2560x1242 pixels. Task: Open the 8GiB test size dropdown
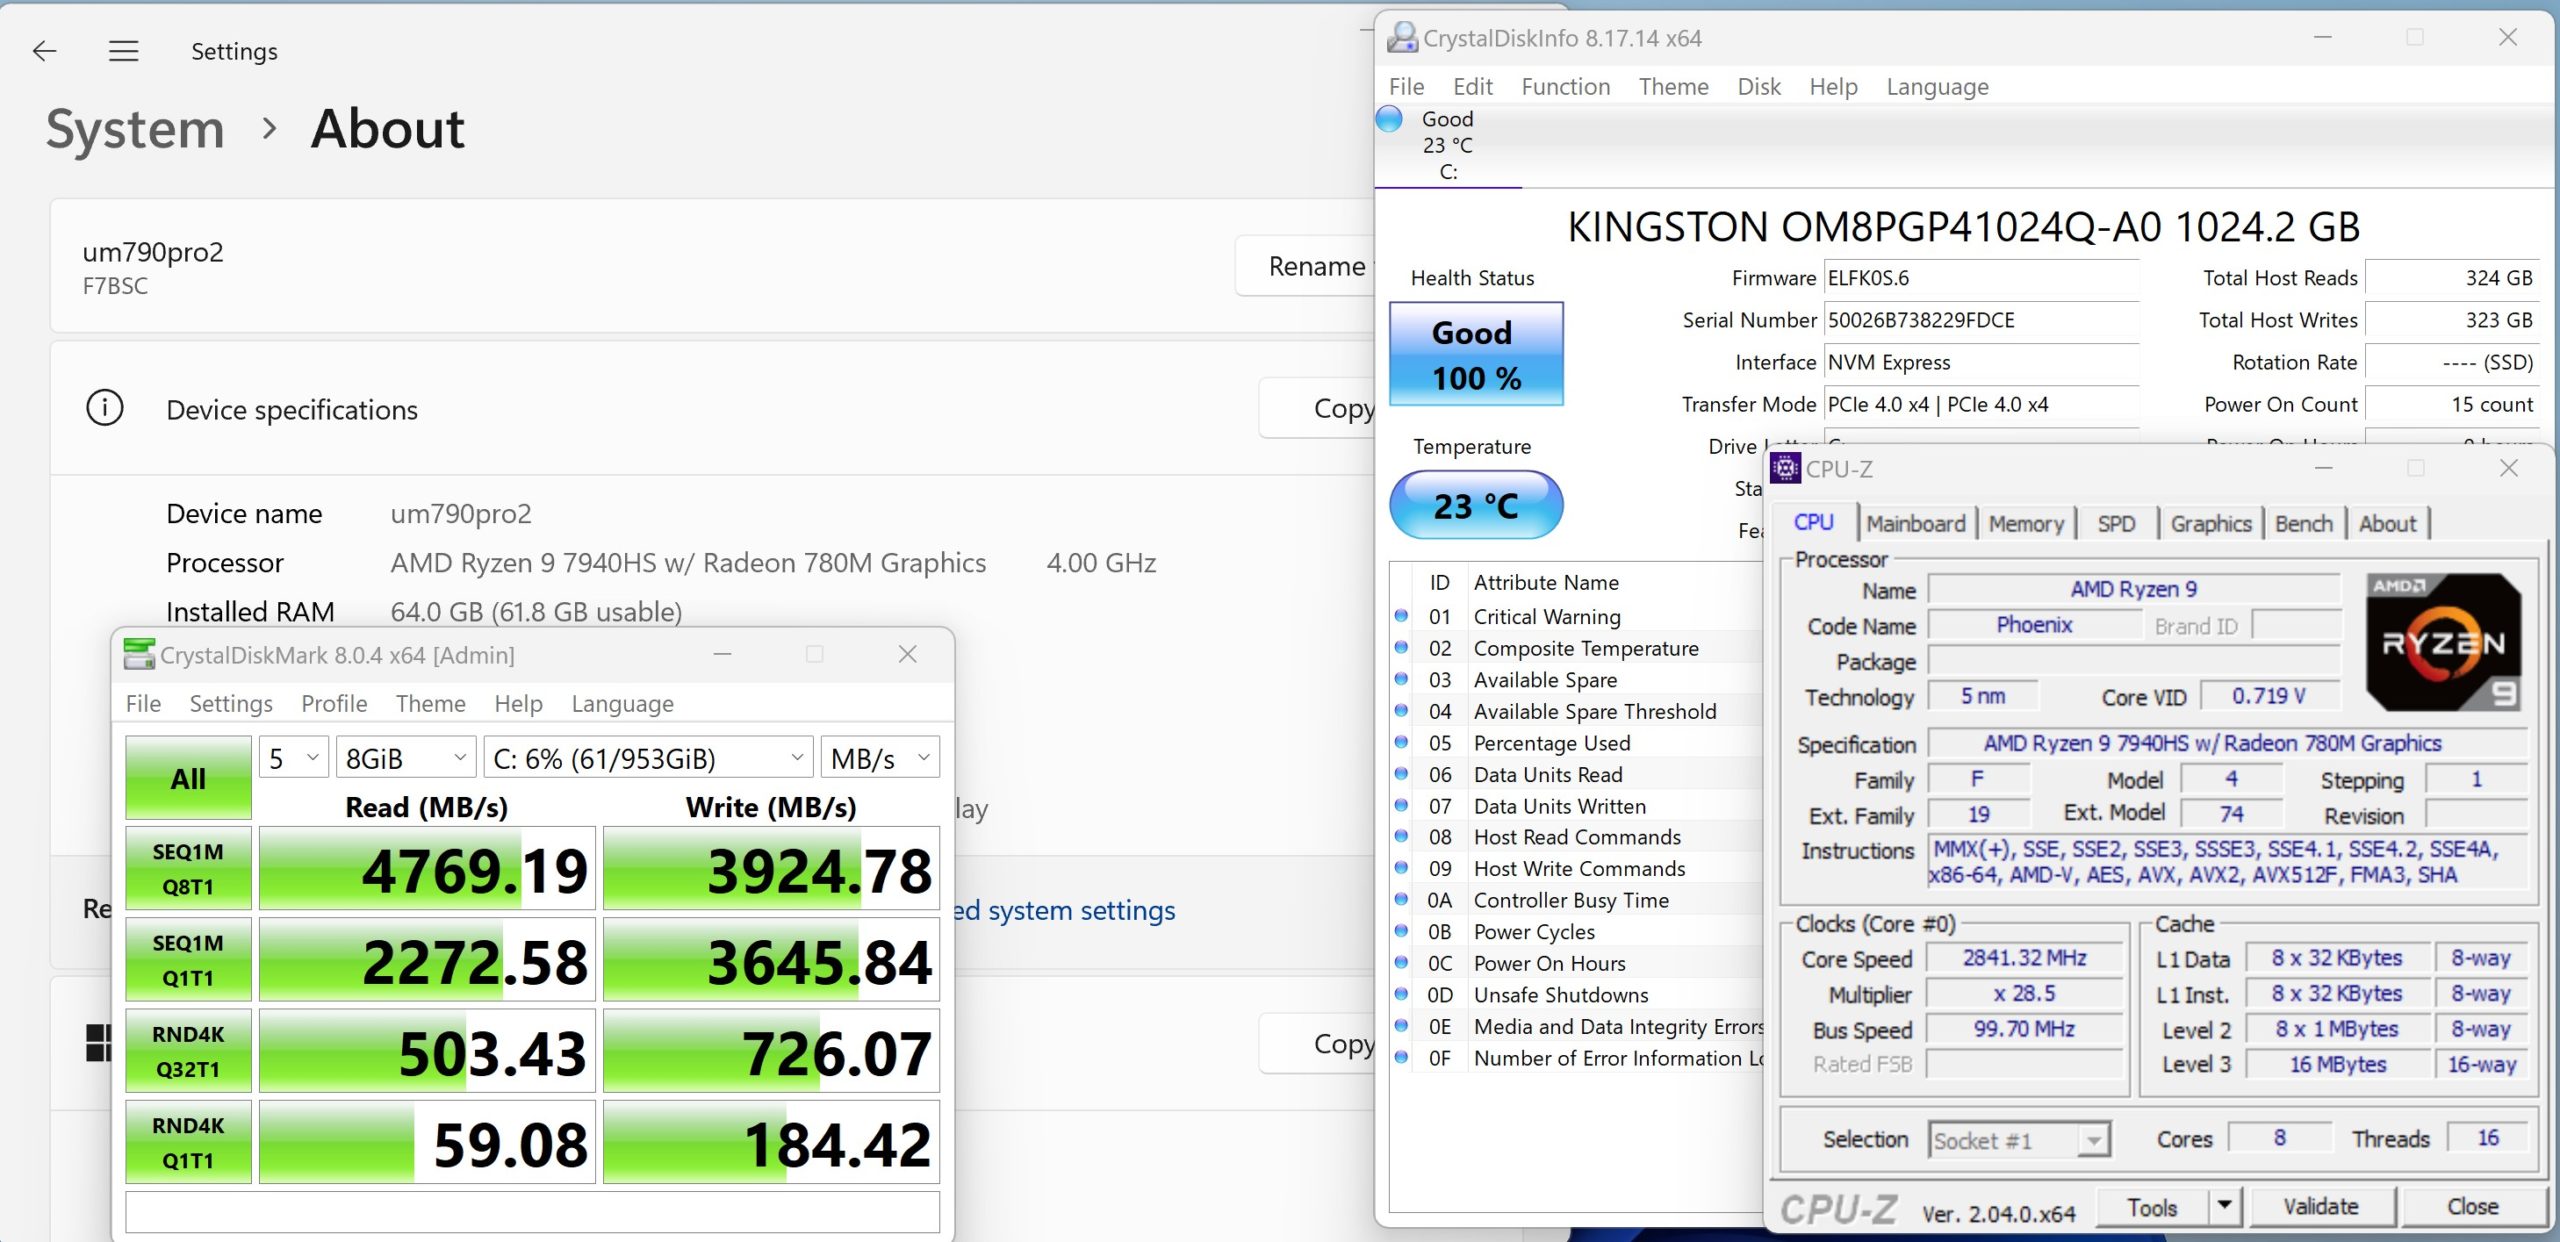(405, 758)
